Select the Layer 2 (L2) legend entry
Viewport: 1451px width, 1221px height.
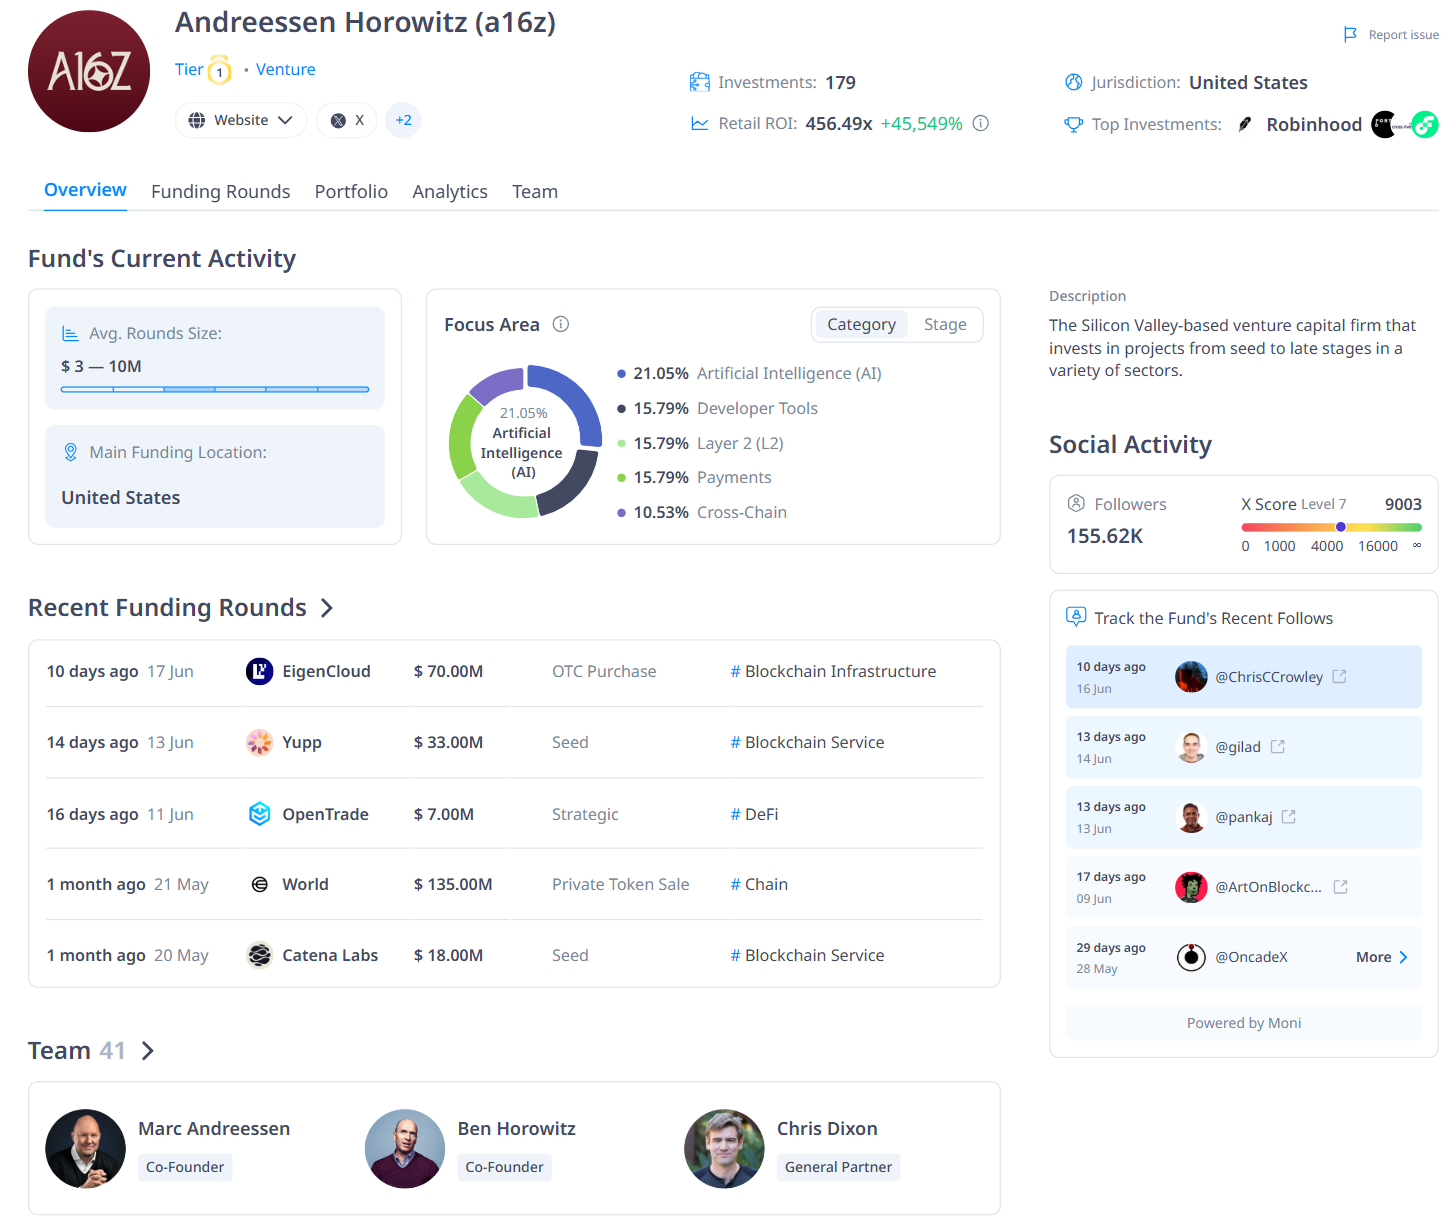700,443
